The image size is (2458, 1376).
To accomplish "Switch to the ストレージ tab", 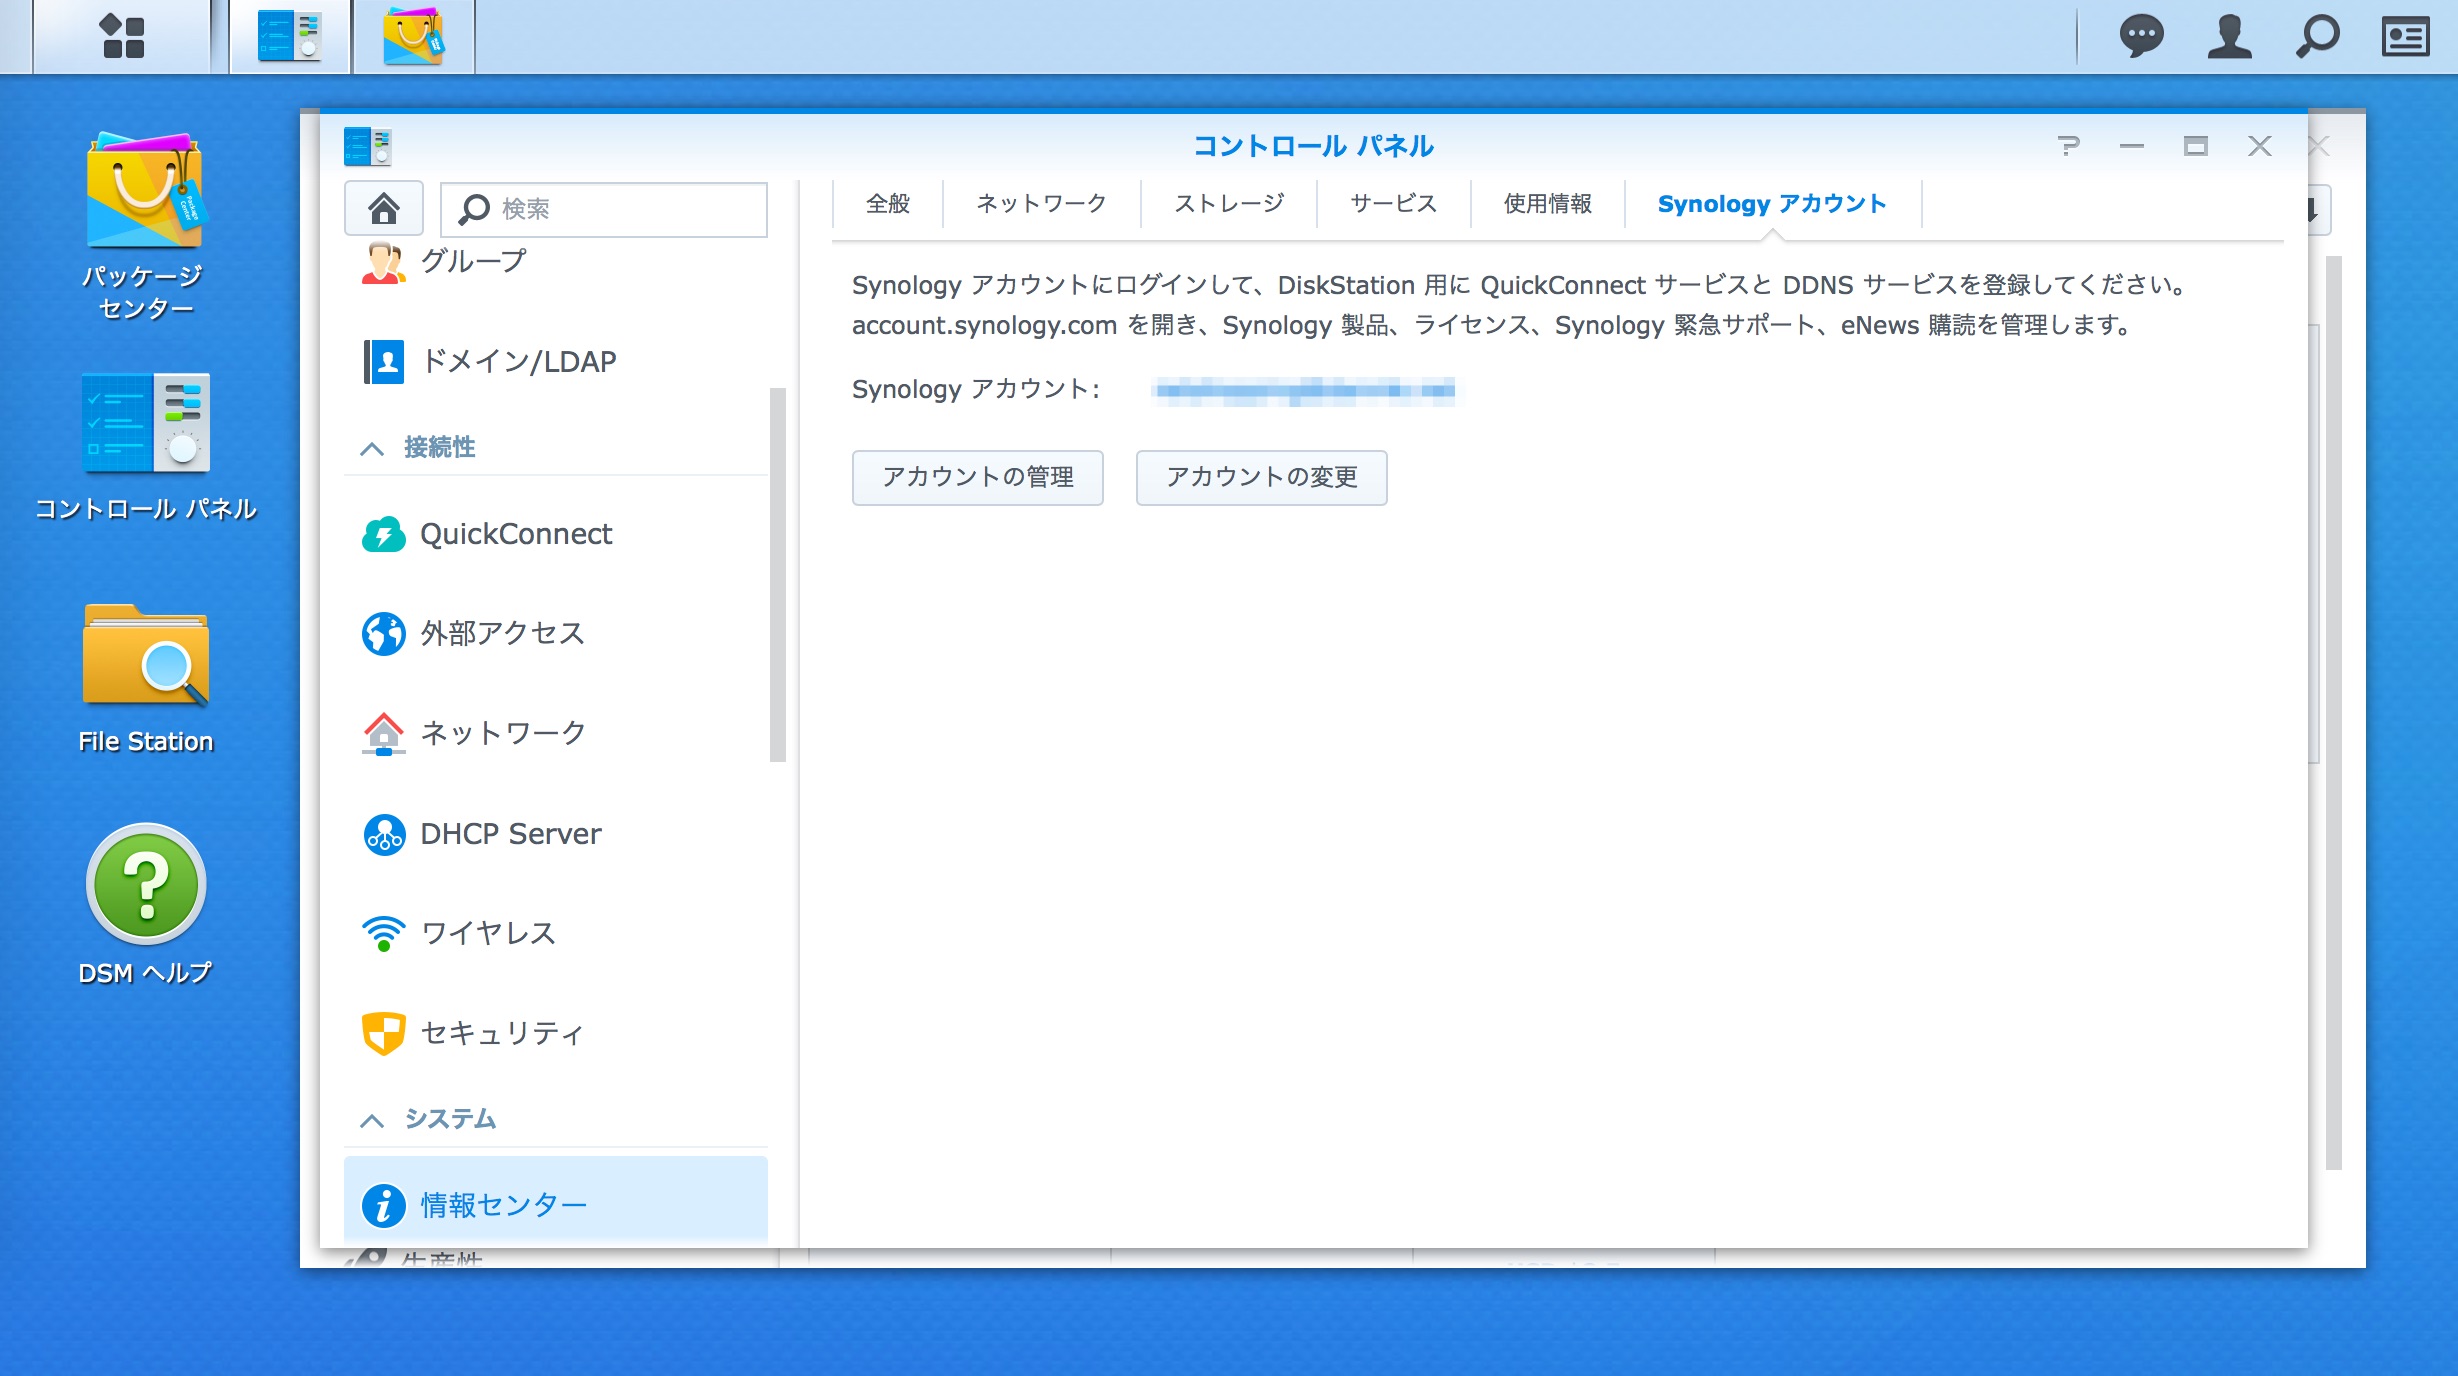I will point(1229,204).
